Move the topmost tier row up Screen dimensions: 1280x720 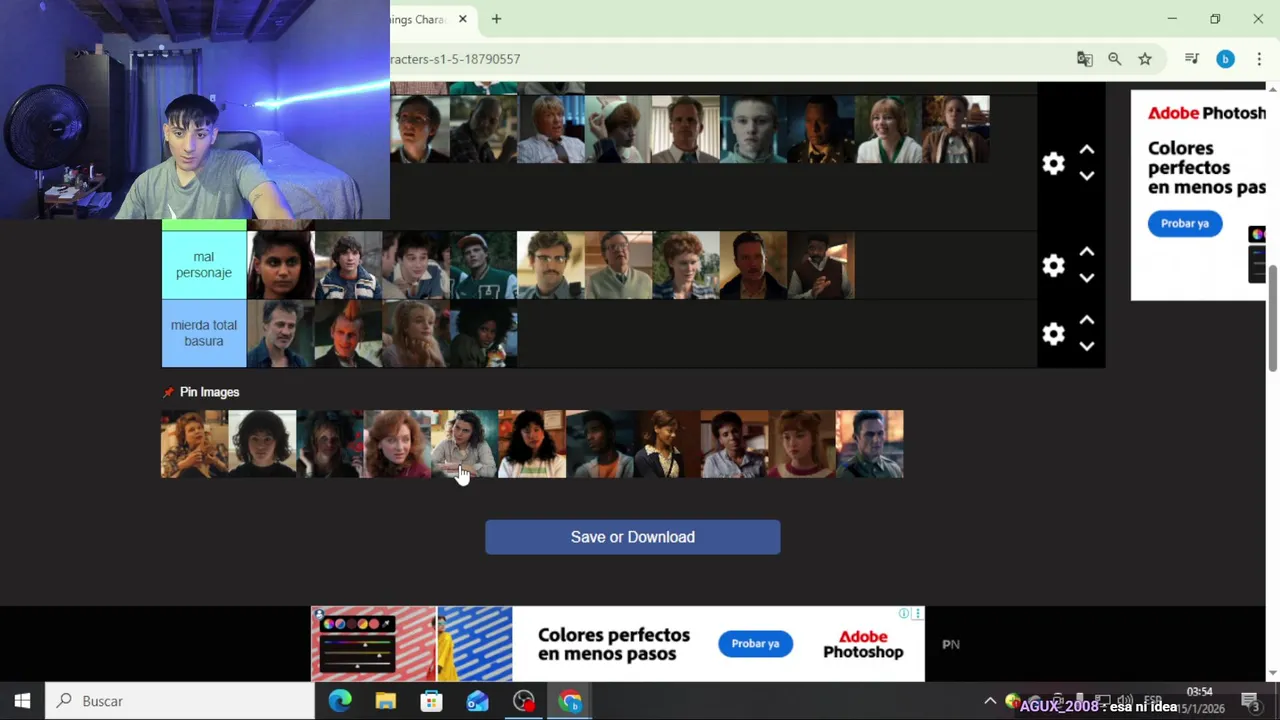click(1087, 150)
